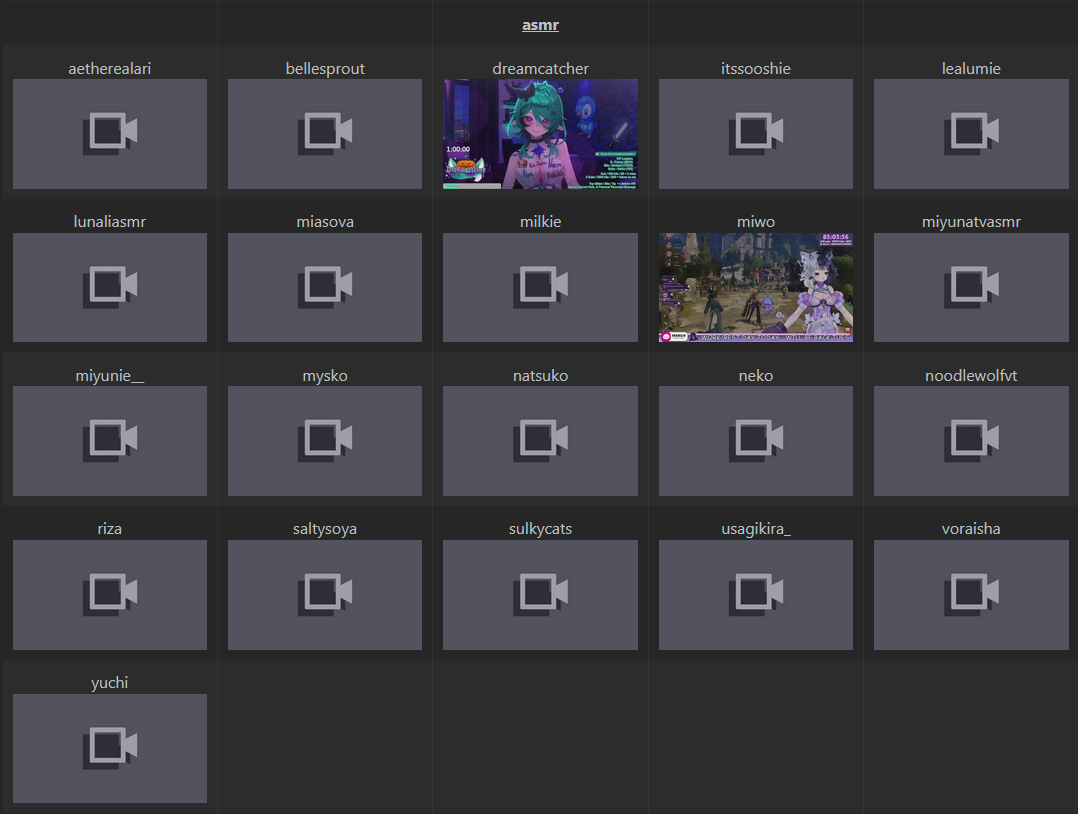This screenshot has width=1078, height=814.
Task: Select the miasova channel name
Action: click(325, 222)
